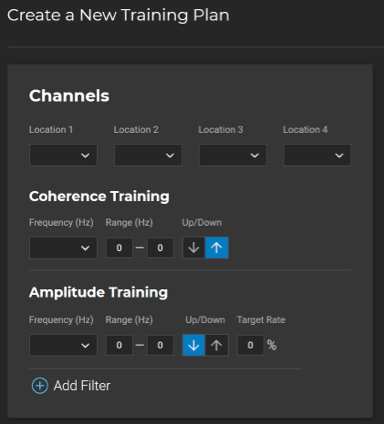Click Amplitude Range lower bound field
Viewport: 384px width, 424px height.
119,345
